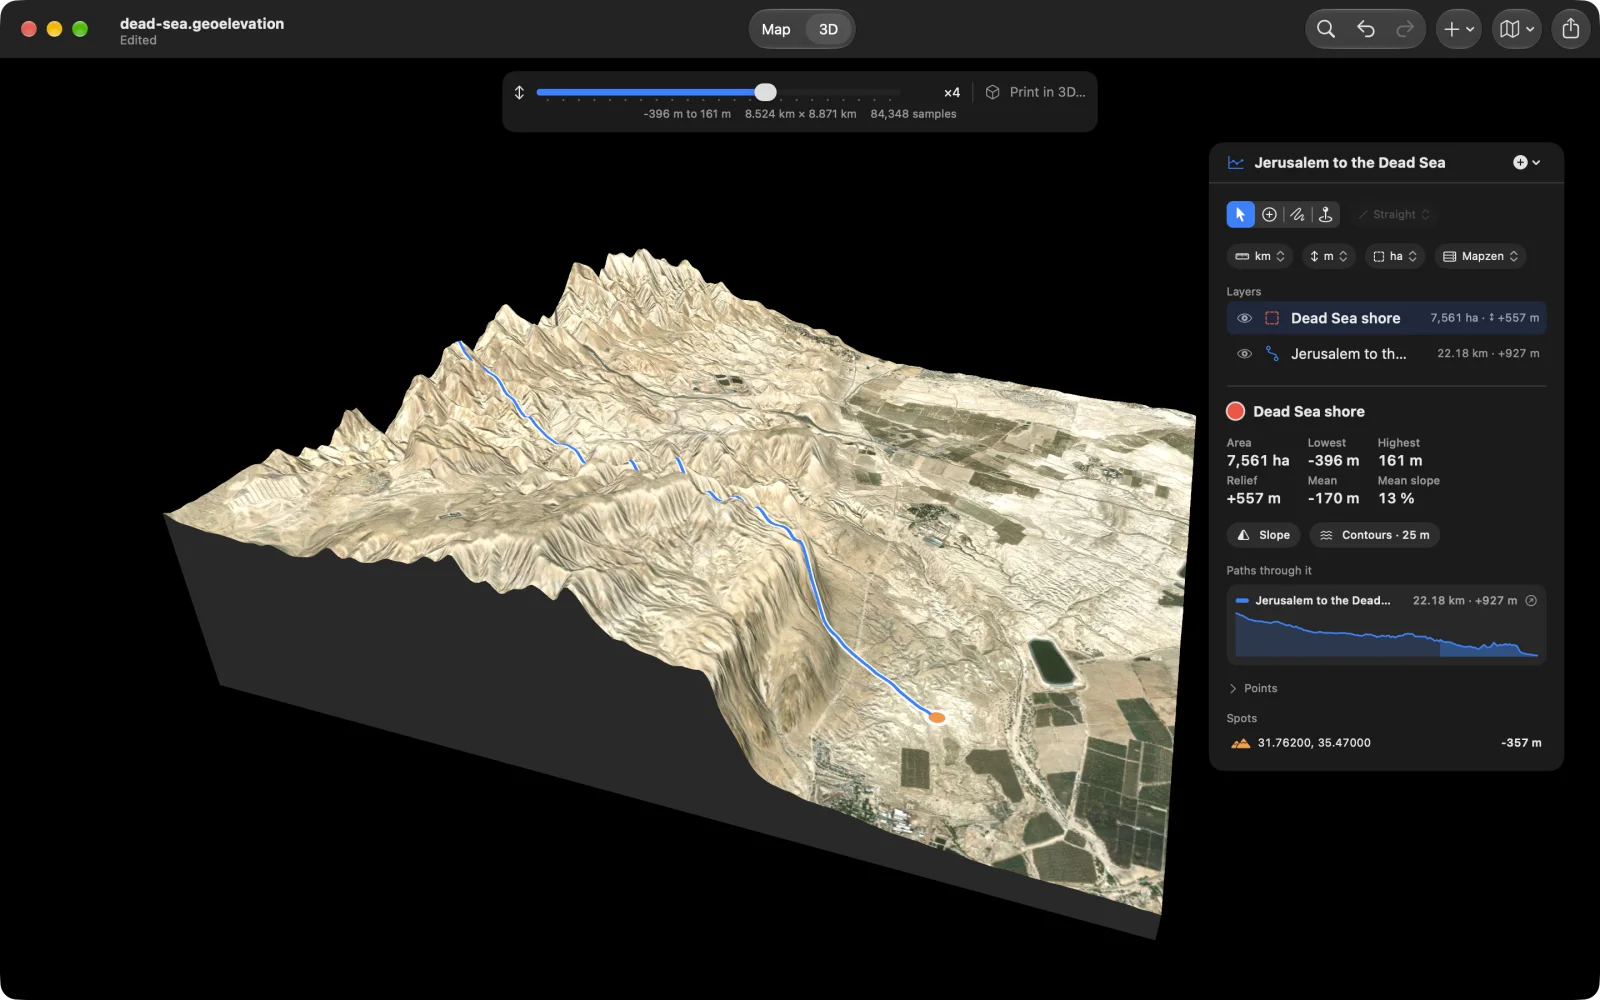
Task: Click the -396 m lowest value
Action: [x=1333, y=461]
